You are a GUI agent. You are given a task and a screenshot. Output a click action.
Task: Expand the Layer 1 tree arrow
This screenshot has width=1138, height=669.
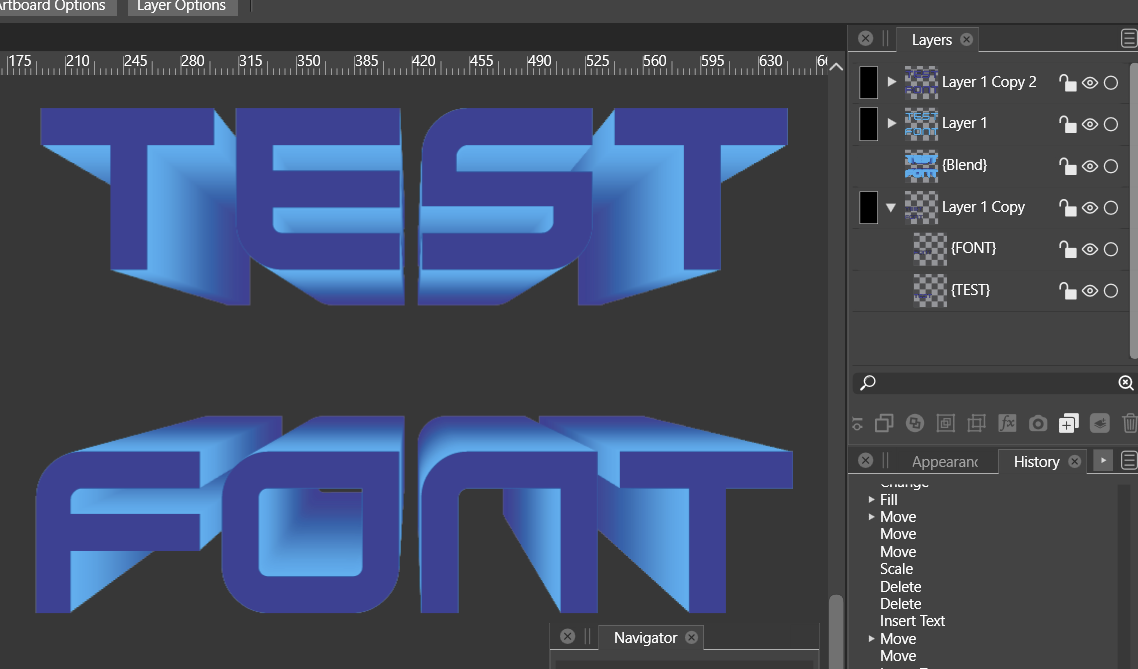(892, 123)
